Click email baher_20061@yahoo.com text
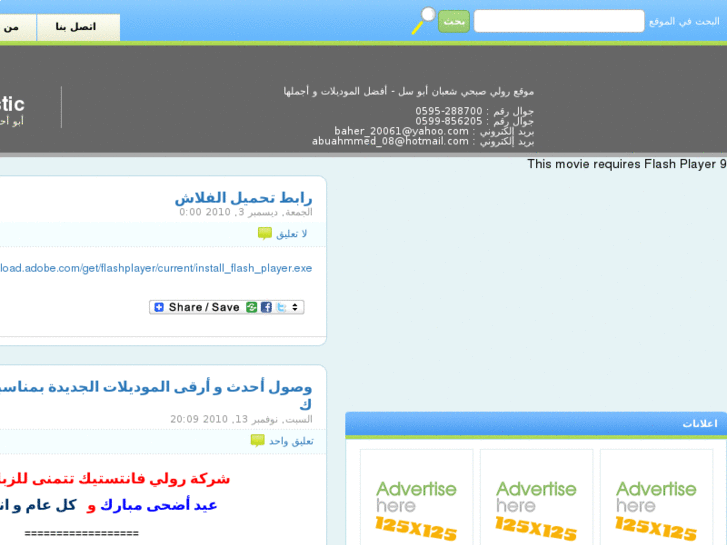Viewport: 727px width, 545px height. [x=402, y=131]
